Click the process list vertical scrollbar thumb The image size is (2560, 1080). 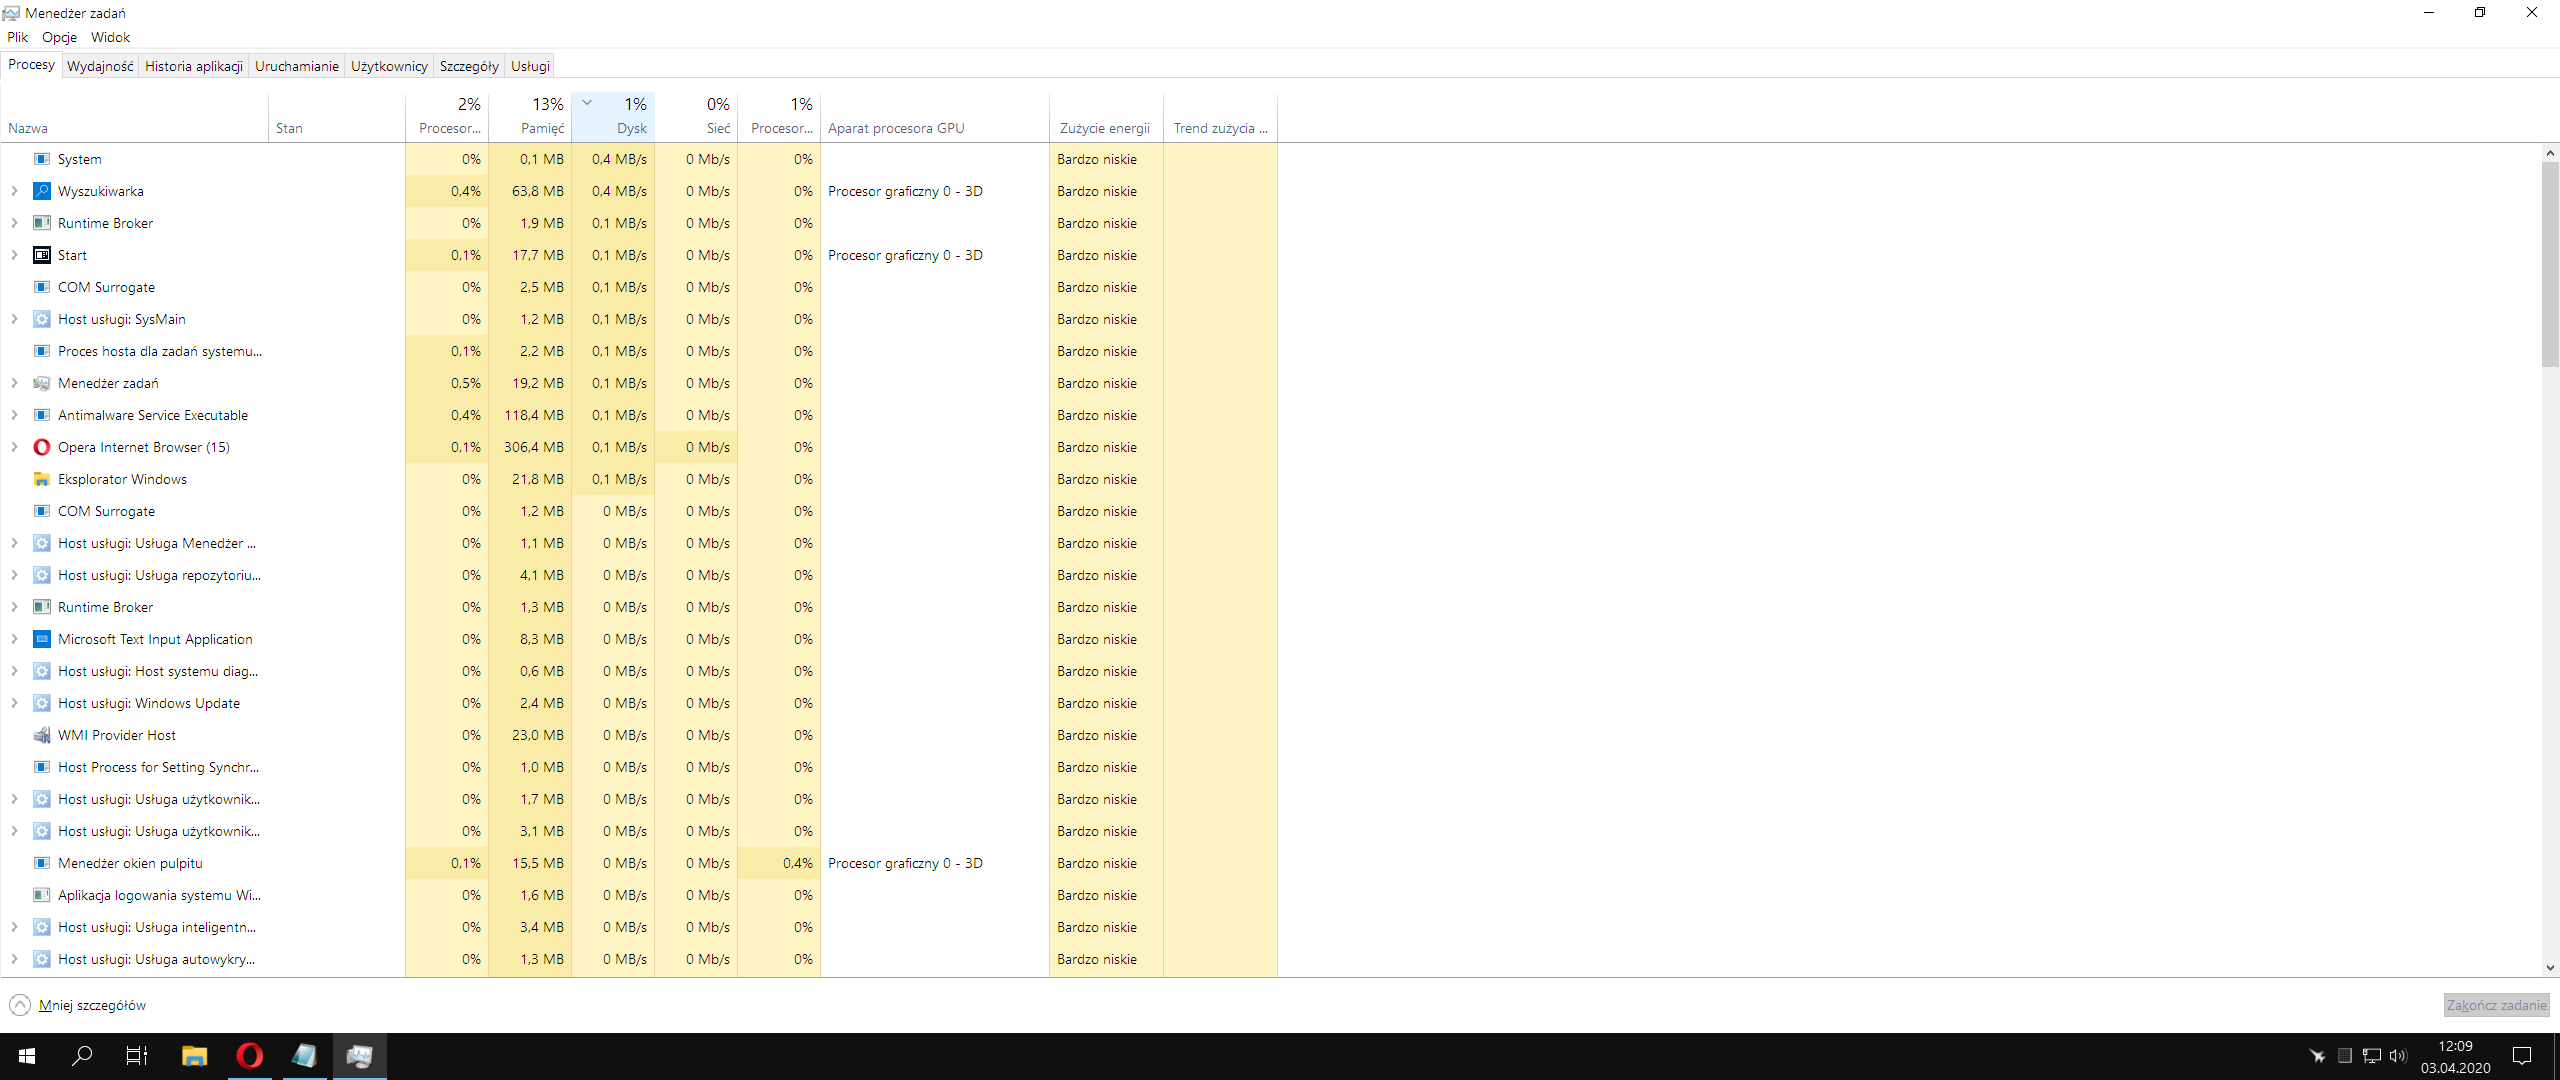click(x=2550, y=264)
